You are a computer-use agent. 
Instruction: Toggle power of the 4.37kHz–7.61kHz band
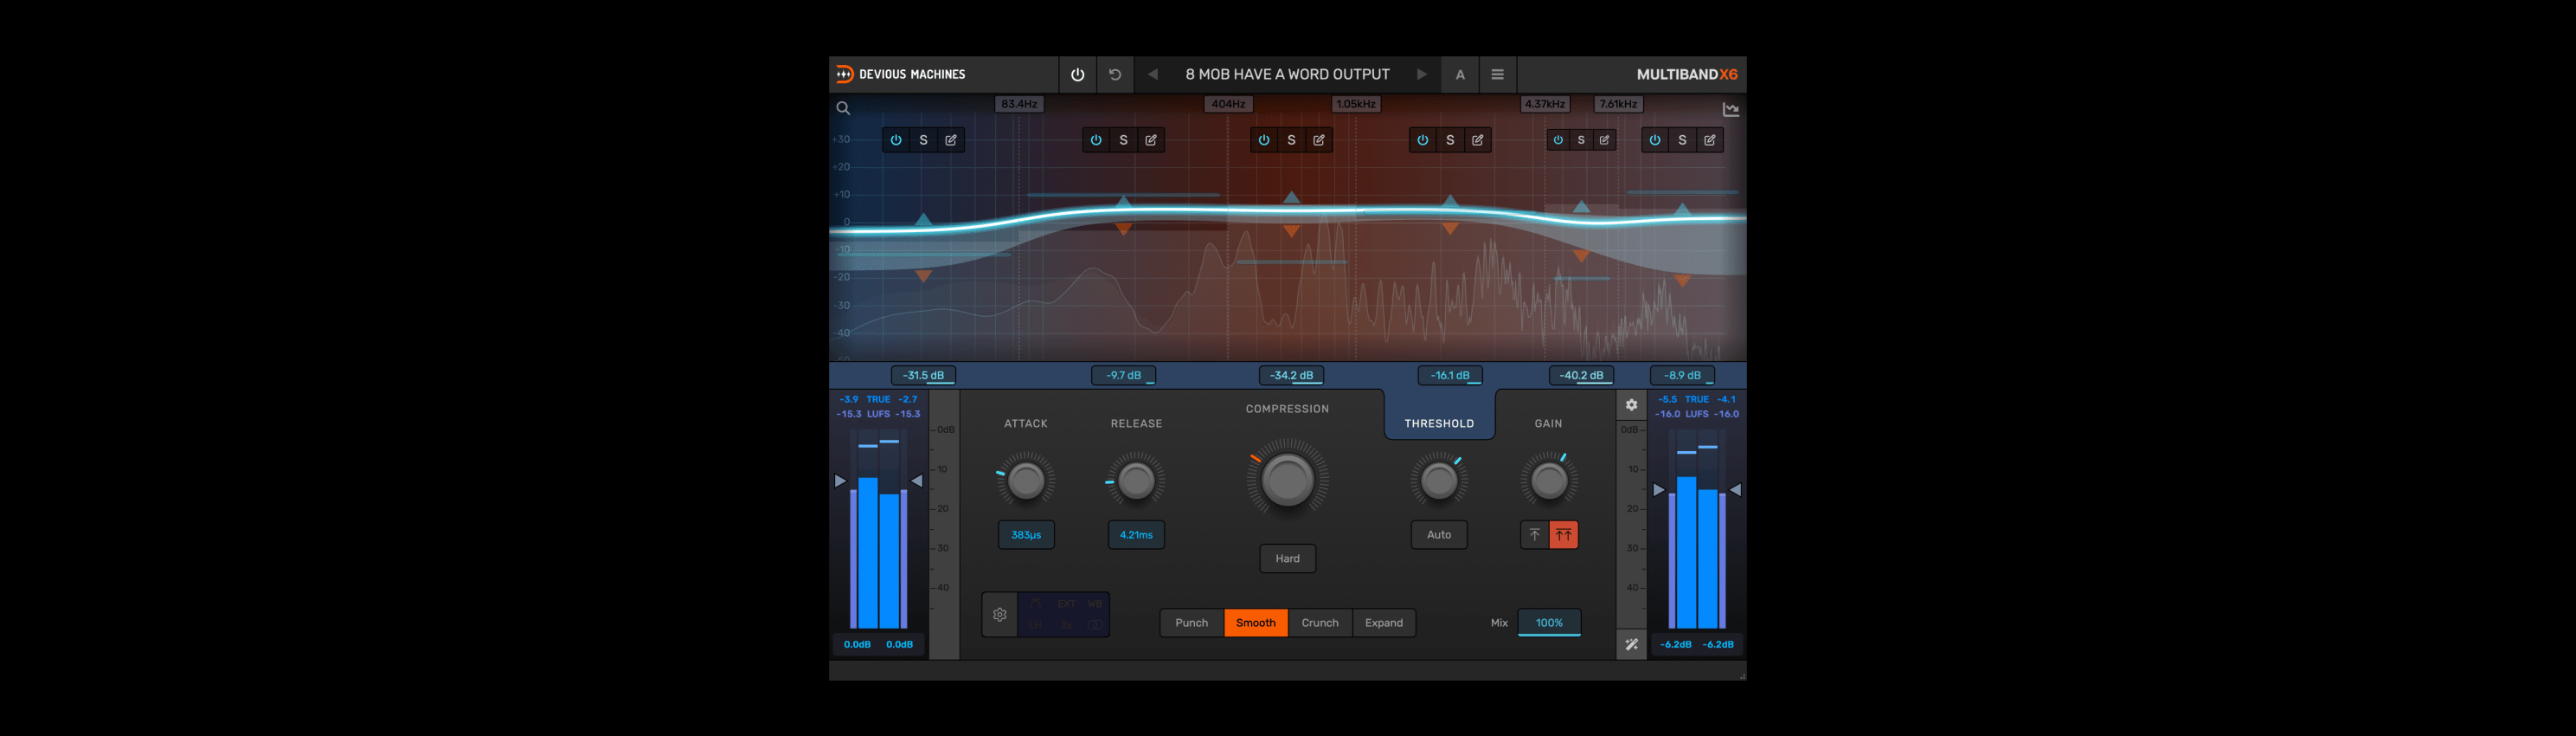tap(1558, 141)
